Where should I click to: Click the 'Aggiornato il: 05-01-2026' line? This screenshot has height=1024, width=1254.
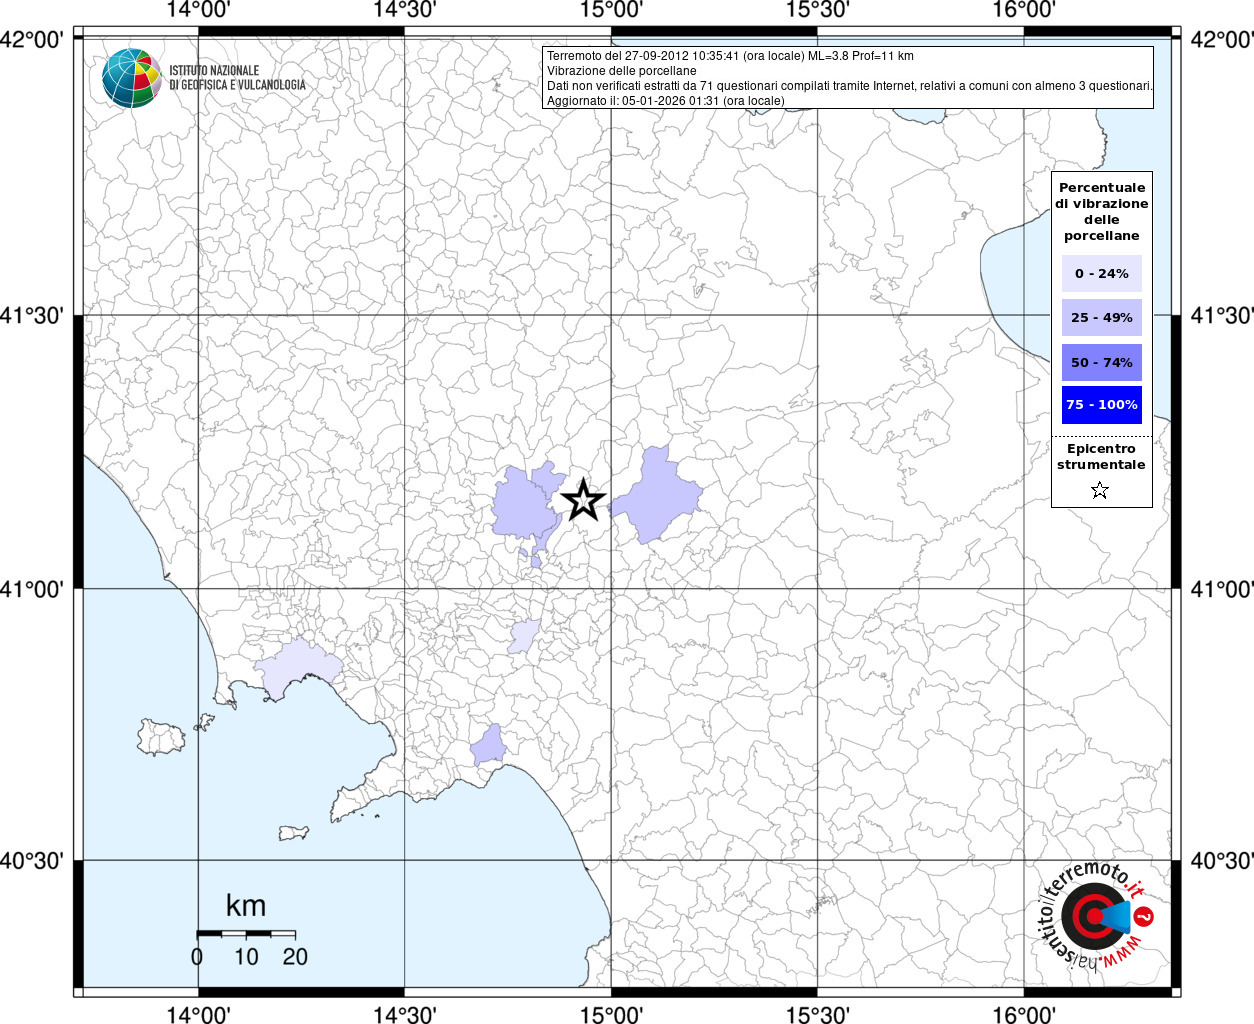tap(666, 101)
